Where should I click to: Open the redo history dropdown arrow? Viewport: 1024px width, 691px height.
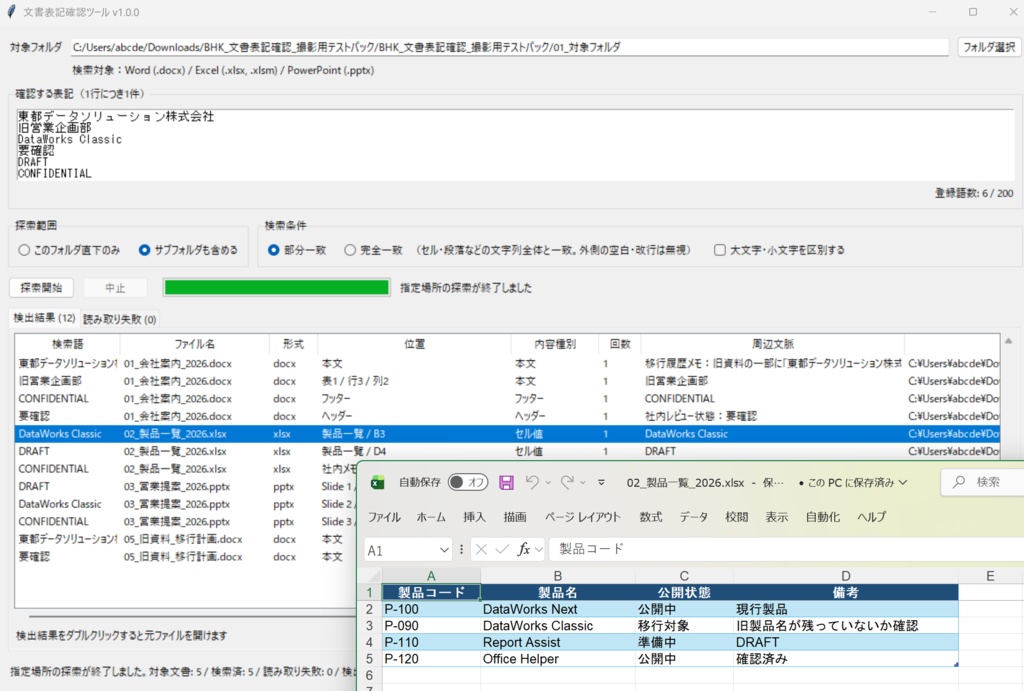pyautogui.click(x=583, y=483)
